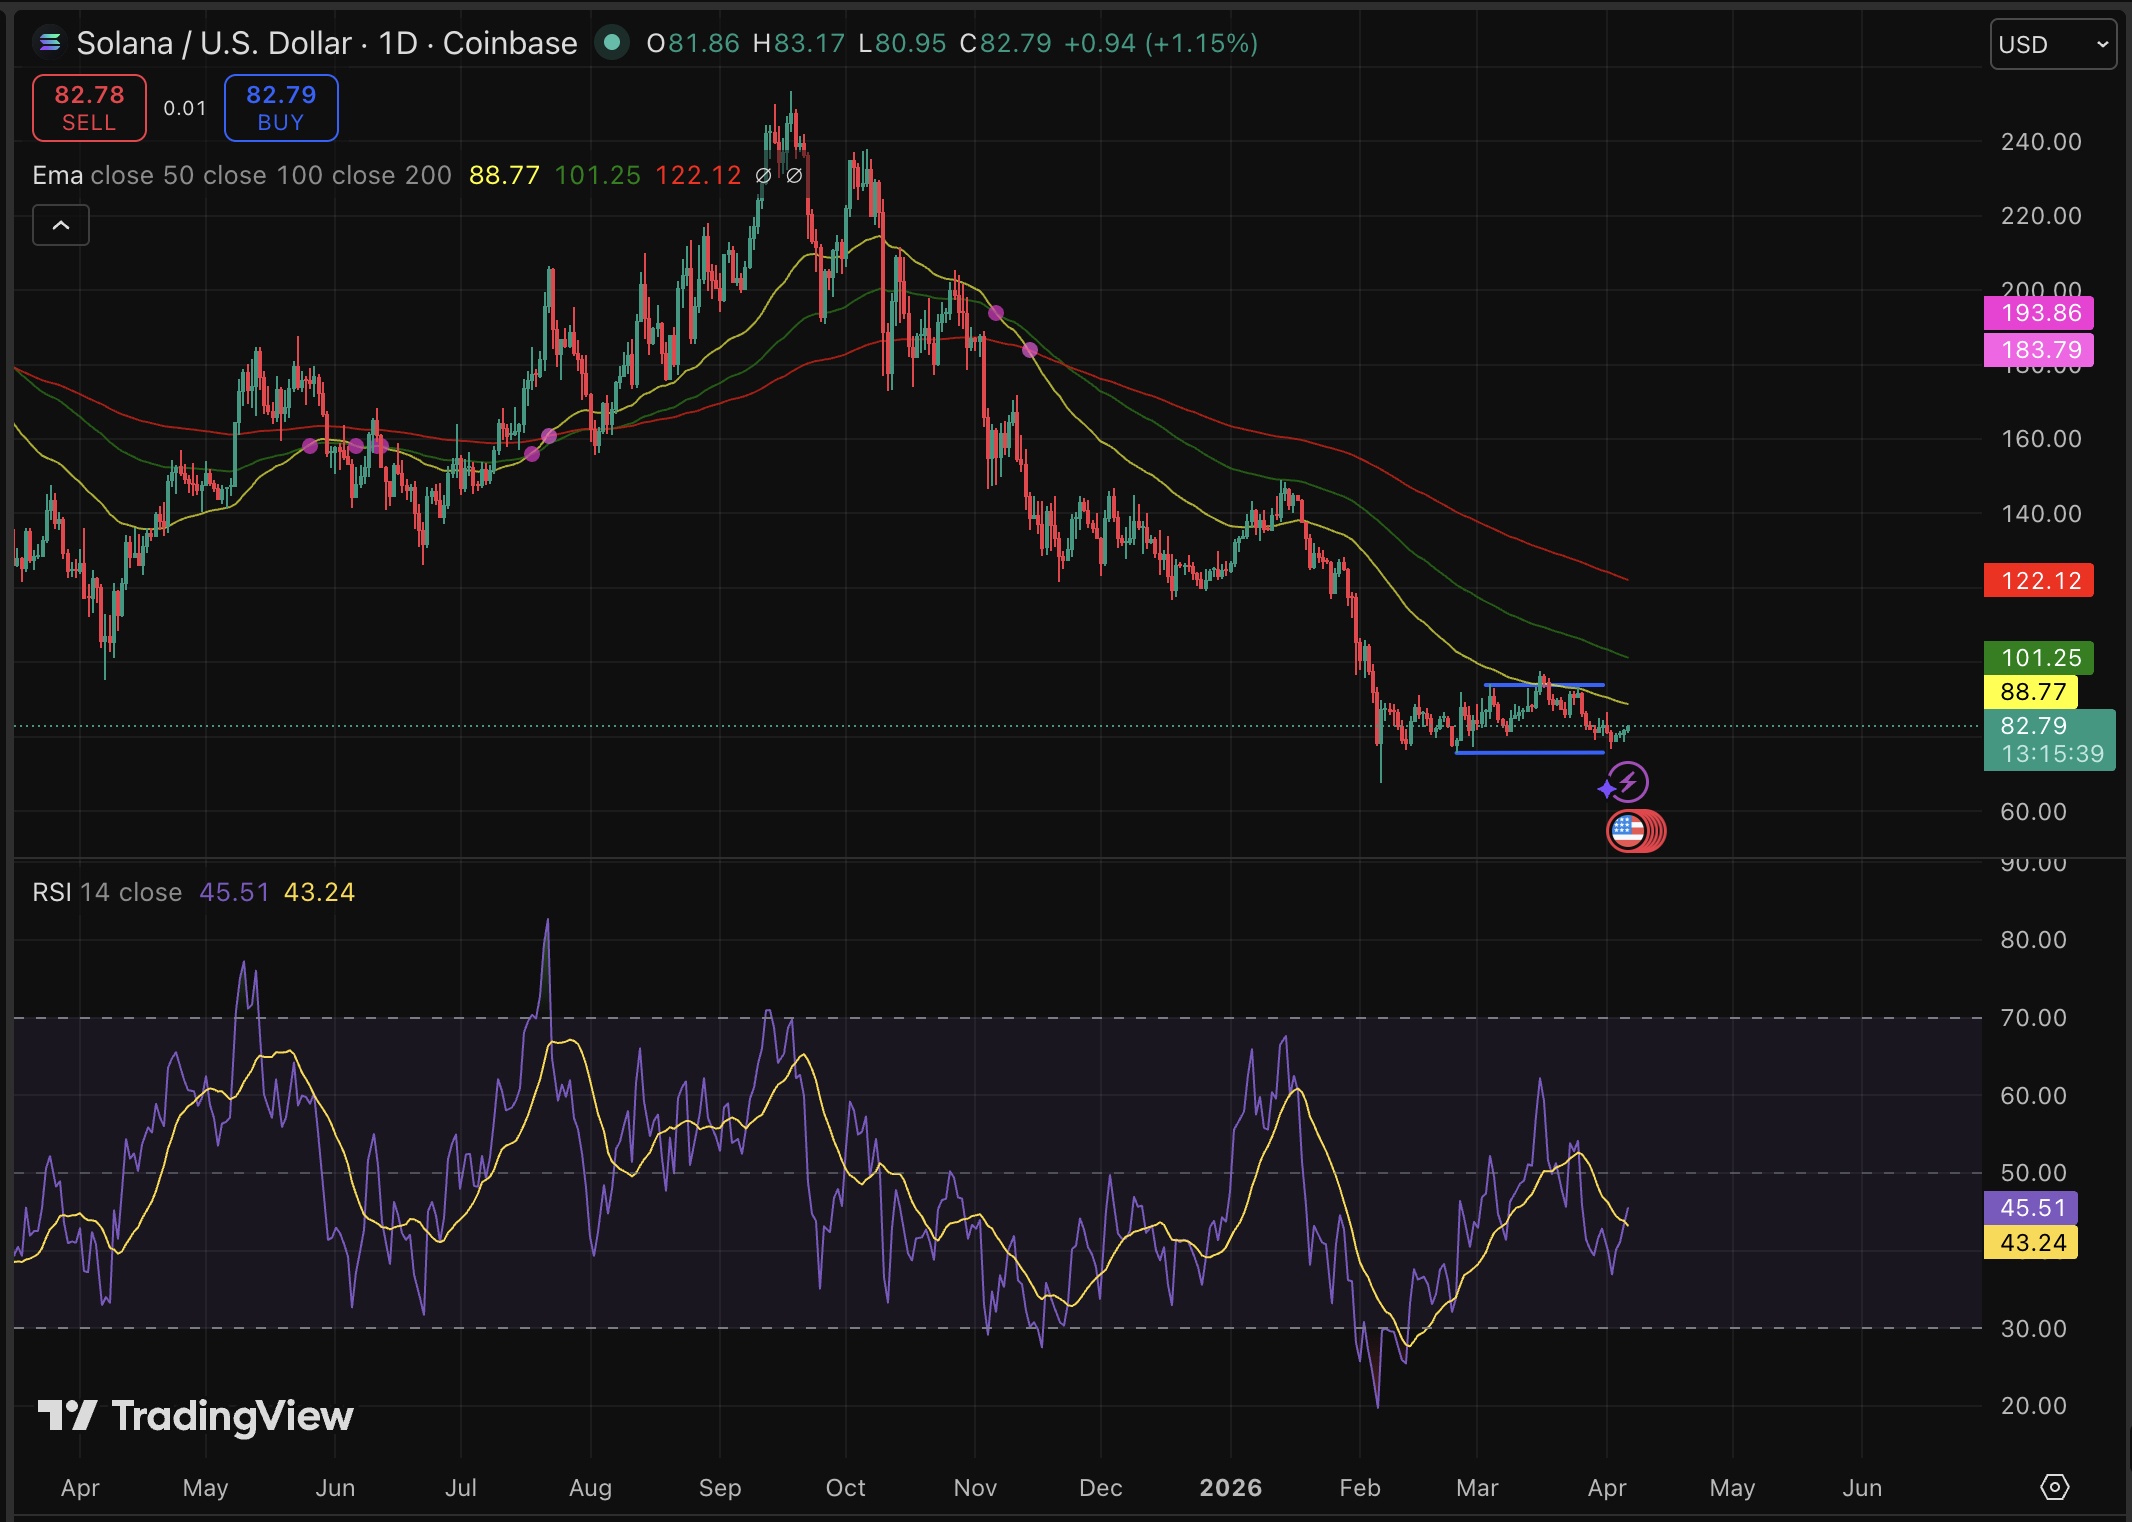The height and width of the screenshot is (1522, 2132).
Task: Click the green market status dot
Action: (x=612, y=43)
